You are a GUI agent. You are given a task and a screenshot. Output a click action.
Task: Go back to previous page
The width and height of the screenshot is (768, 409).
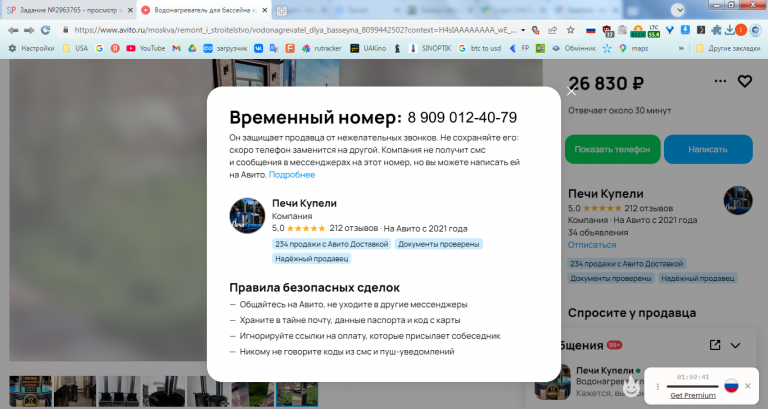coord(13,30)
